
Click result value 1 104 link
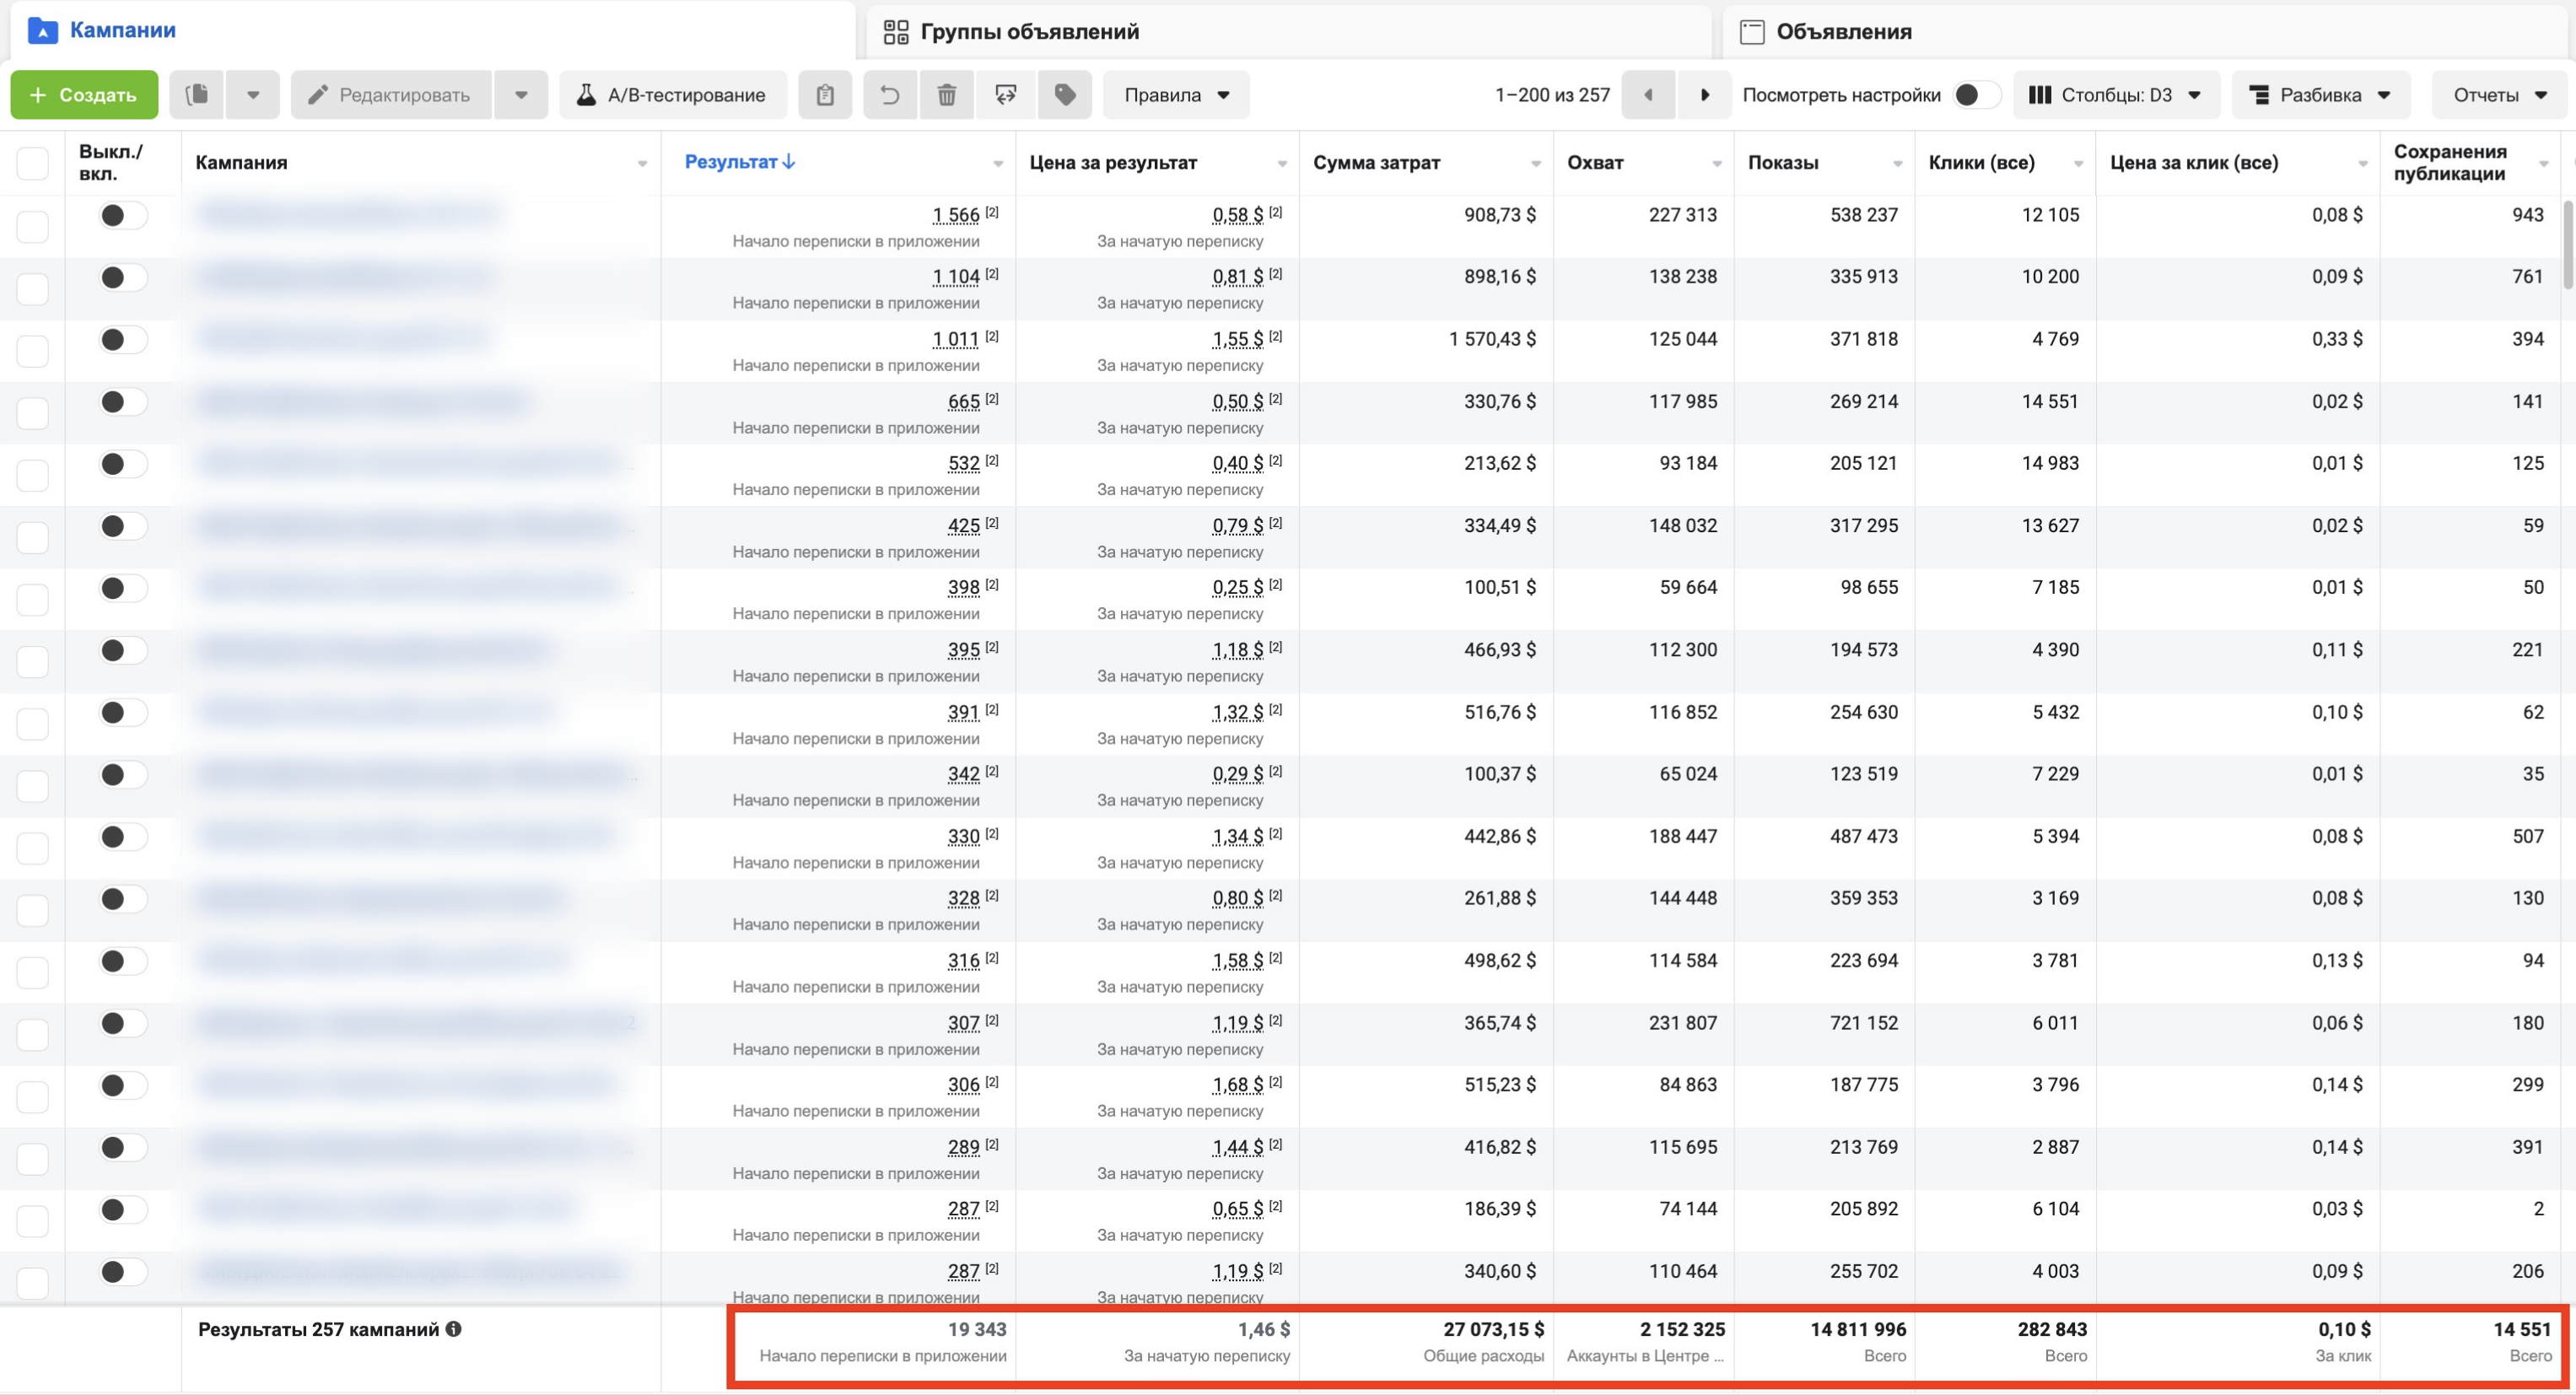(x=956, y=277)
